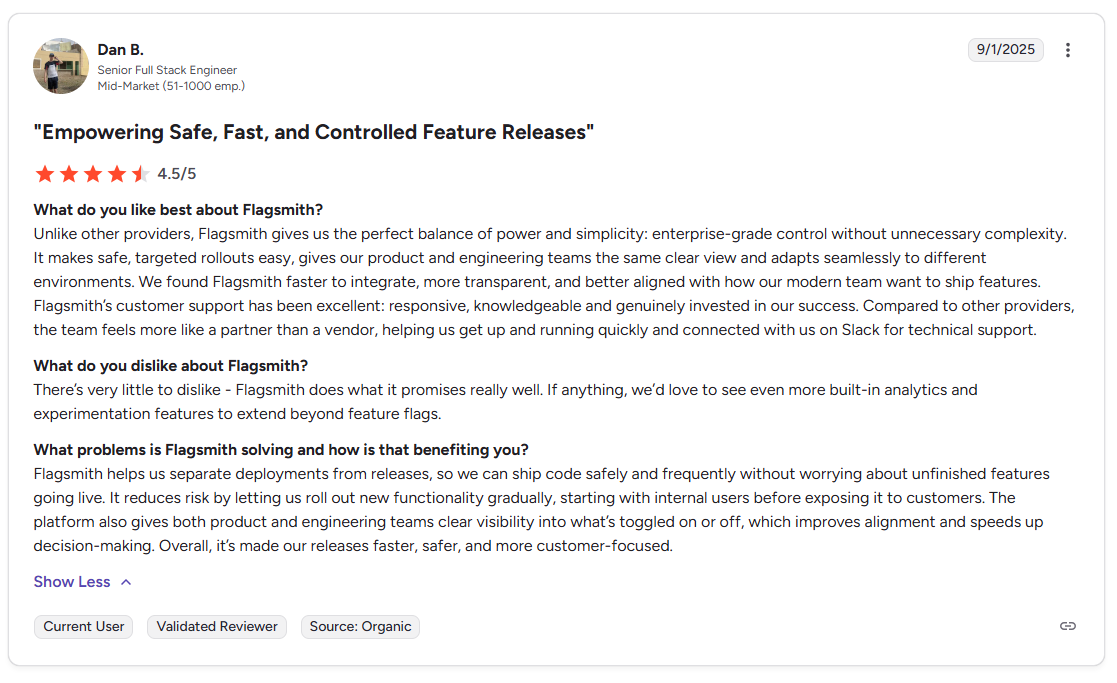Click the upward chevron beside Show Less
The image size is (1117, 683).
125,581
